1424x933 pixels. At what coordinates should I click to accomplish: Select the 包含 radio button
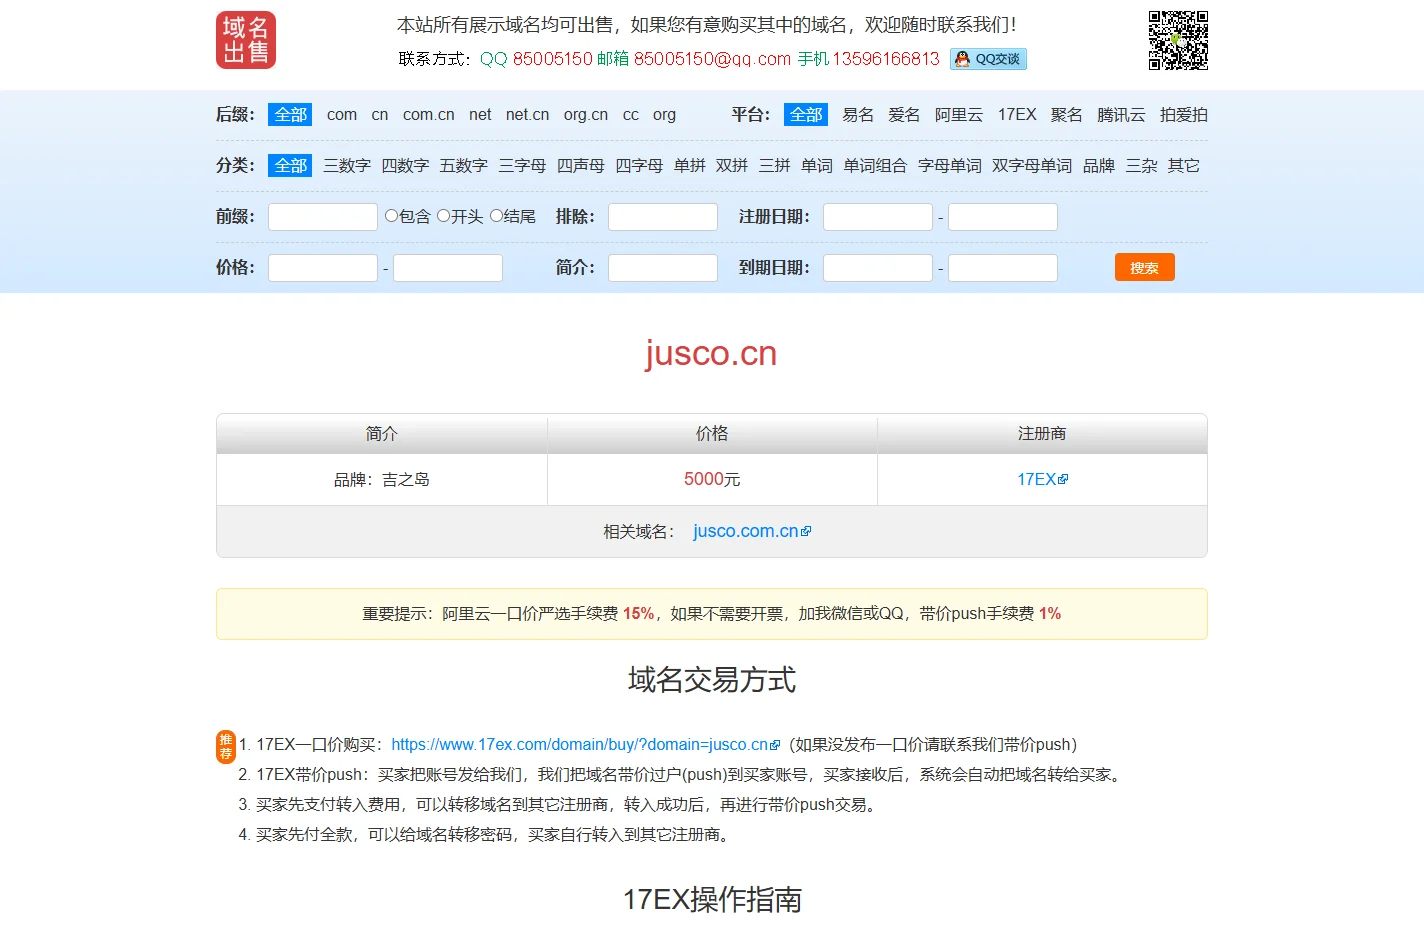(391, 215)
